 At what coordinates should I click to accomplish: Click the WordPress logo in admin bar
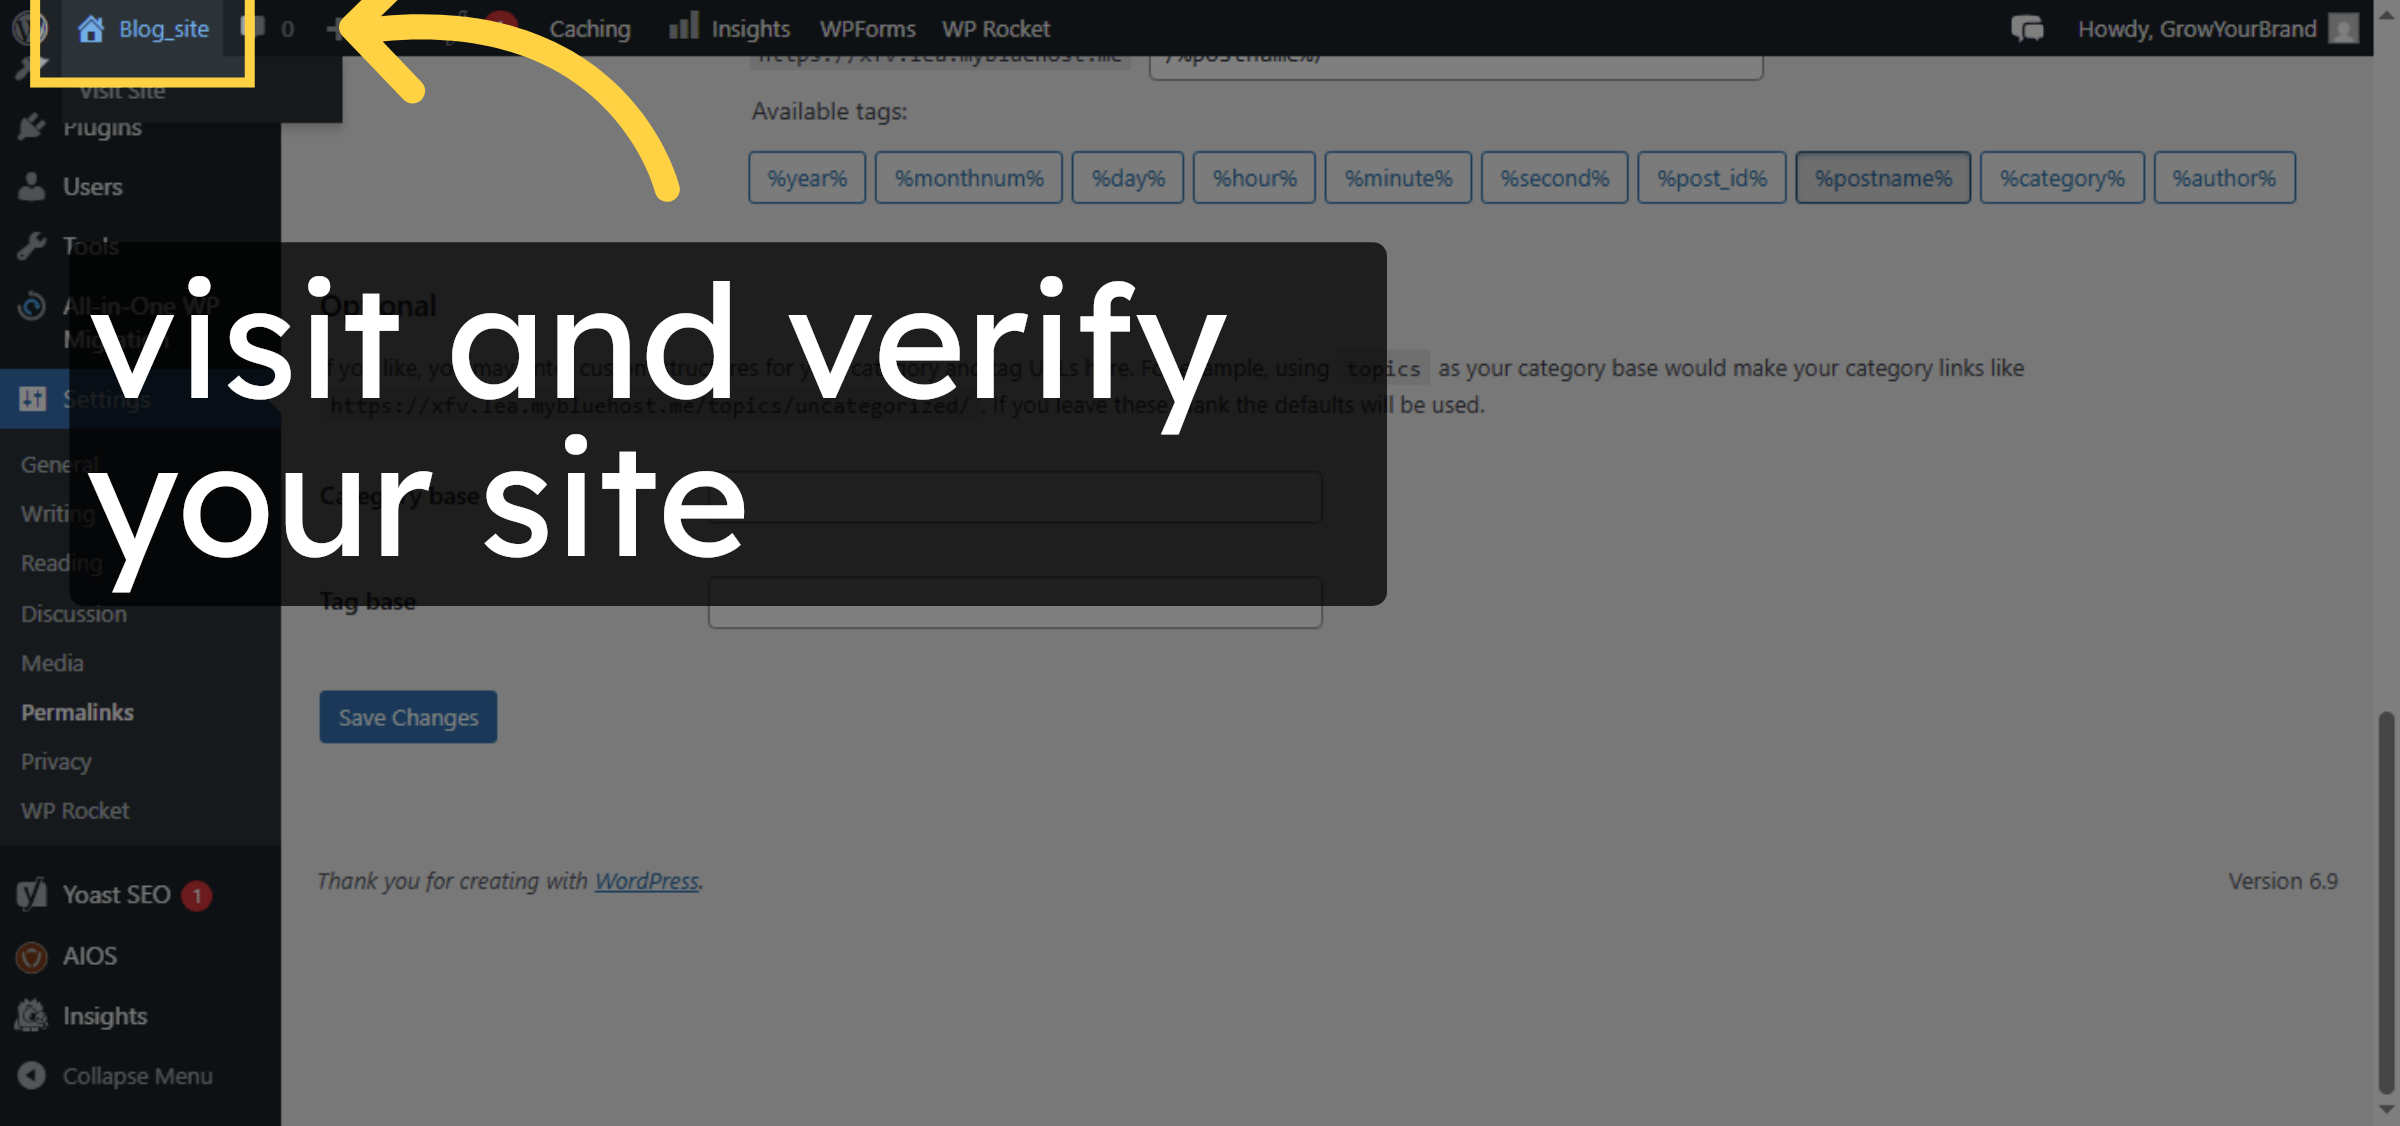[27, 28]
